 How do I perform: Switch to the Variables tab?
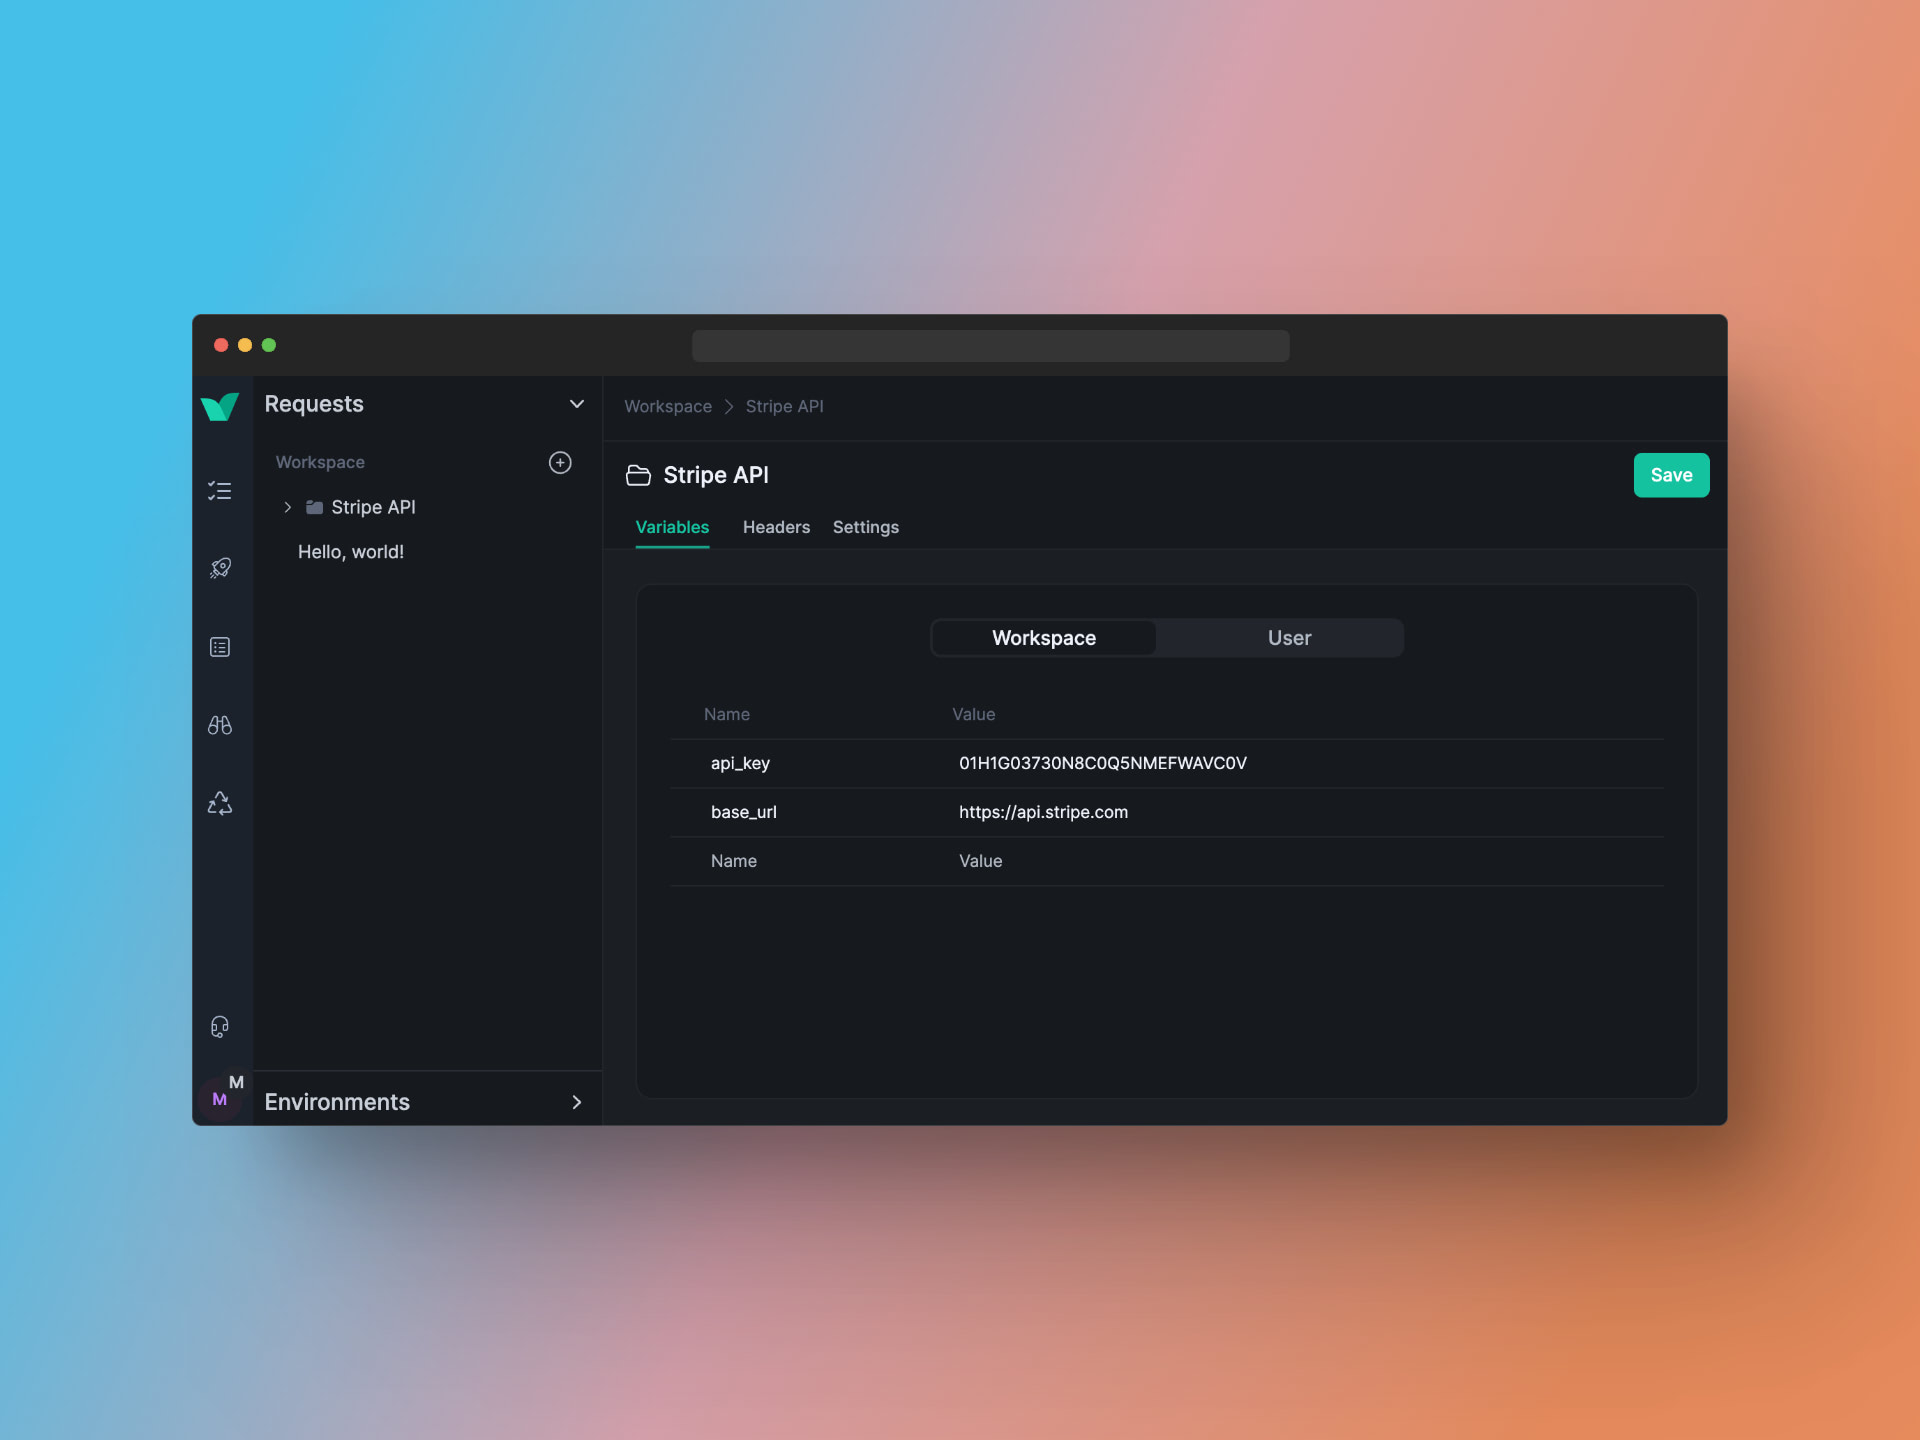click(672, 527)
